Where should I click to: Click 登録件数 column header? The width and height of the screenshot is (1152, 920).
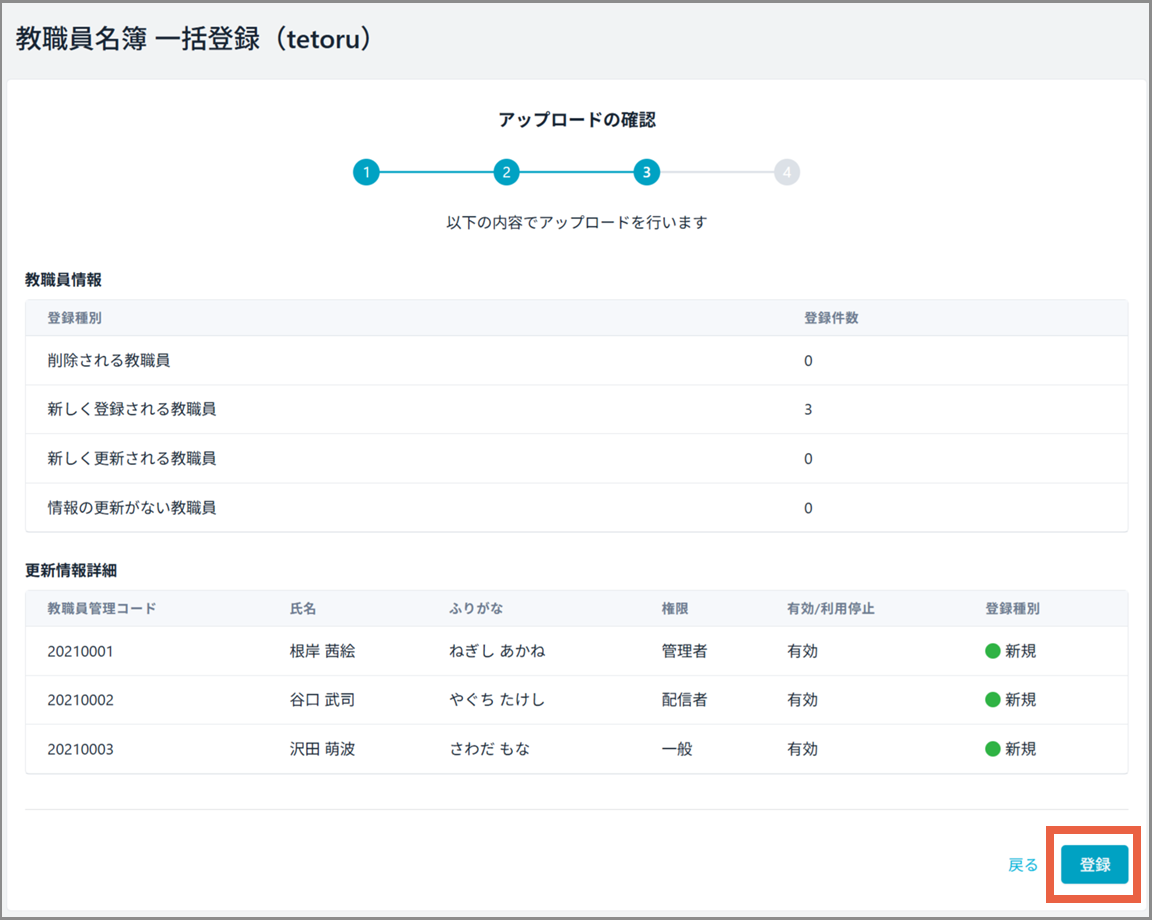click(x=831, y=317)
